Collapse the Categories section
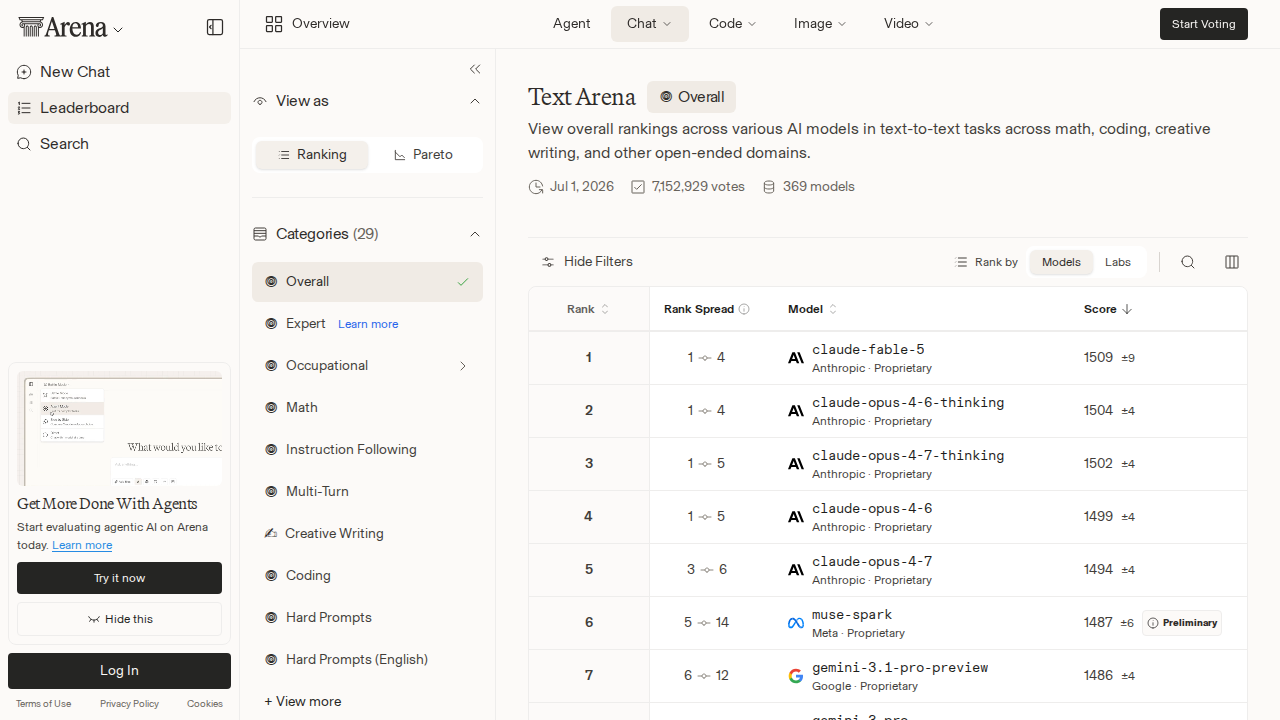Viewport: 1280px width, 720px height. coord(475,234)
